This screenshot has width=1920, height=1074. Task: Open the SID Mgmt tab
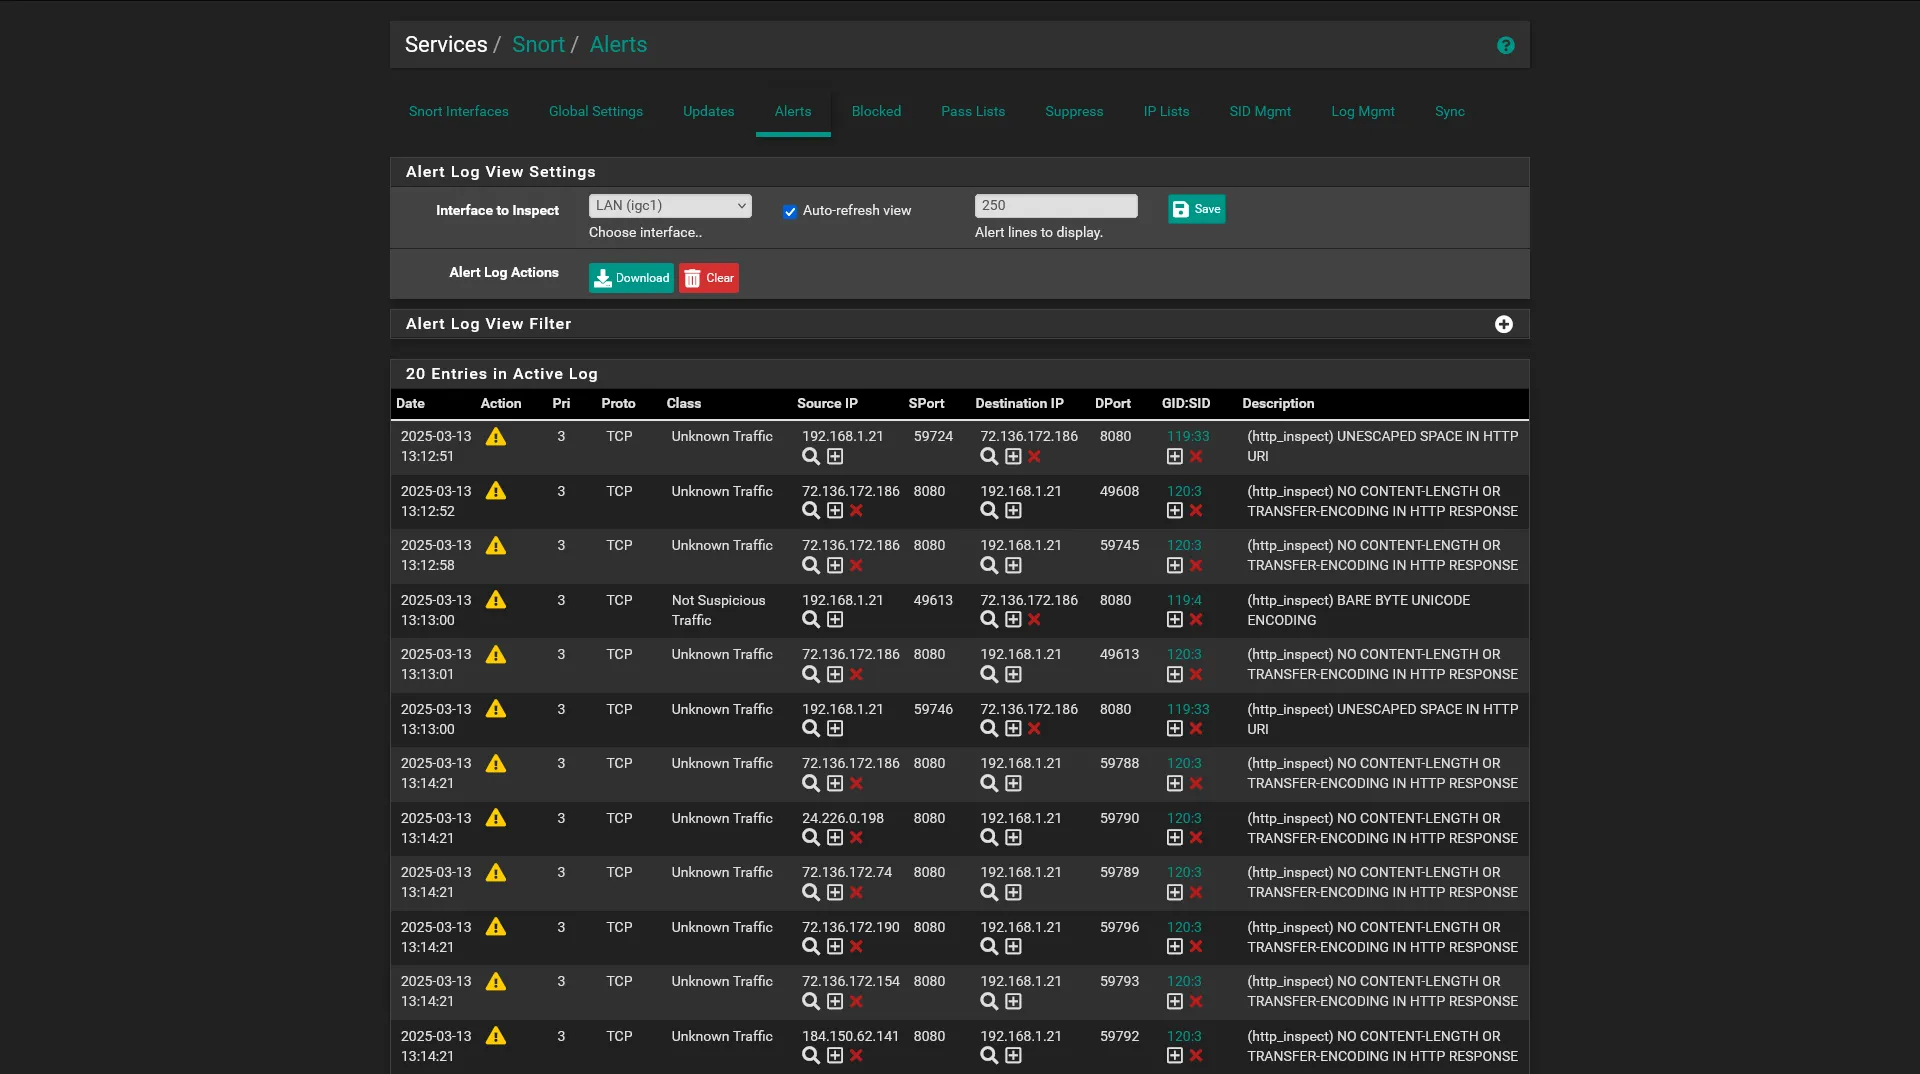tap(1260, 111)
